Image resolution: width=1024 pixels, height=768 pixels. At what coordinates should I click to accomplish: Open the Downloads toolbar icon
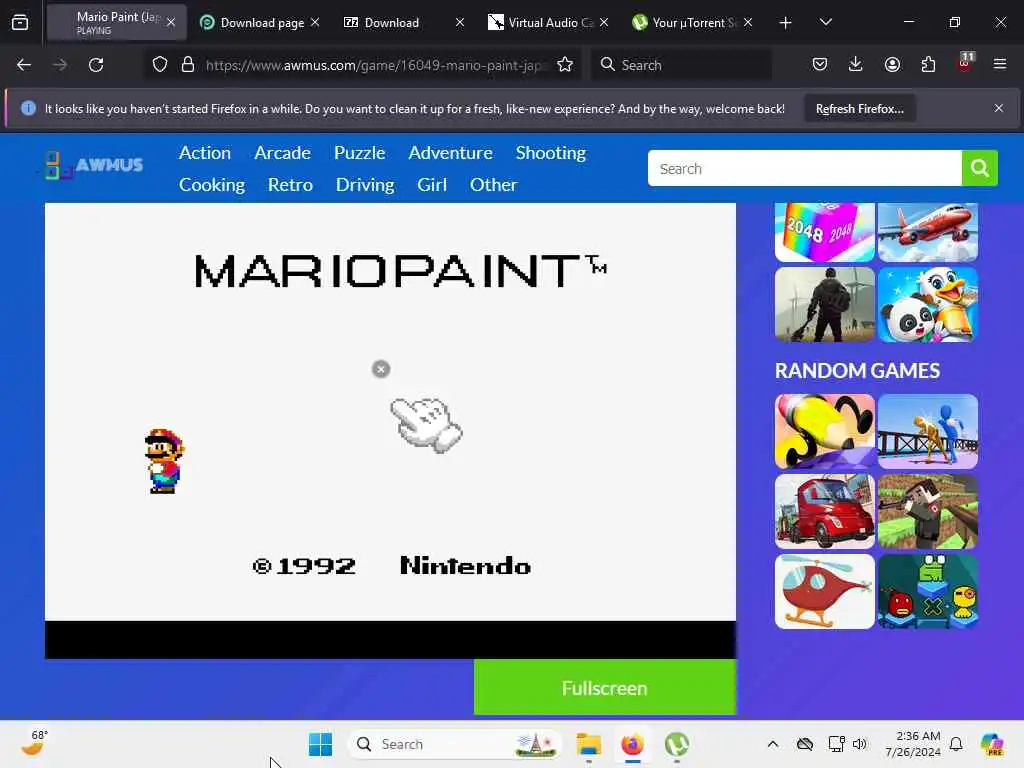pos(856,64)
